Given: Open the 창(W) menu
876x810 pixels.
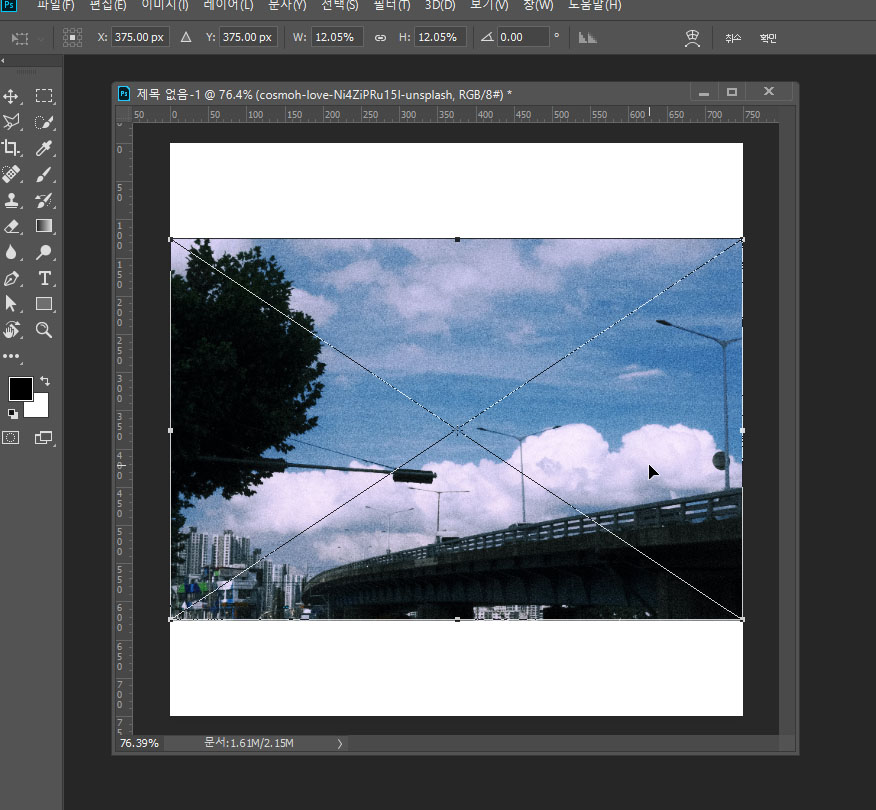Looking at the screenshot, I should (538, 6).
